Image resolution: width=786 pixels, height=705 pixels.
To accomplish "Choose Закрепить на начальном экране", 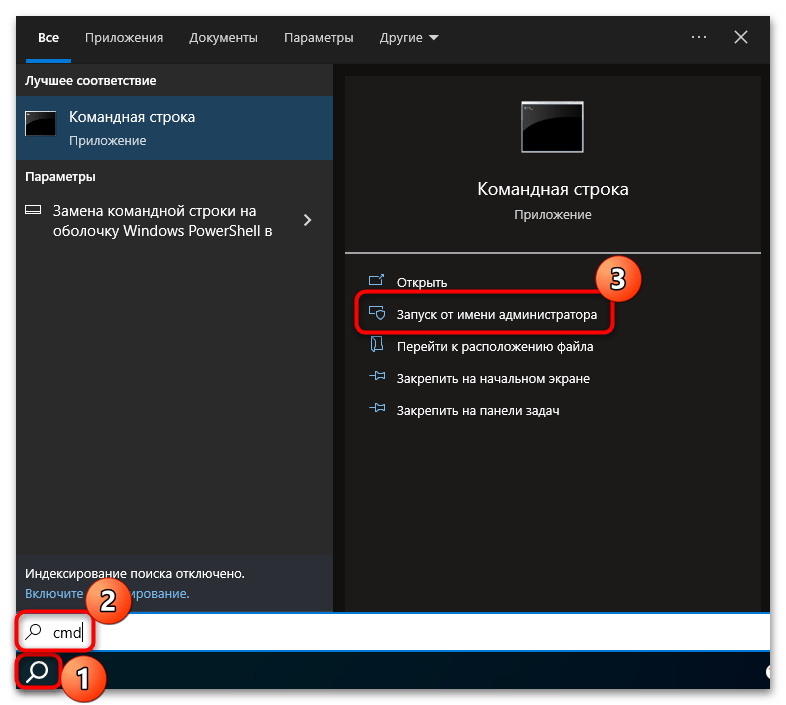I will [x=493, y=379].
